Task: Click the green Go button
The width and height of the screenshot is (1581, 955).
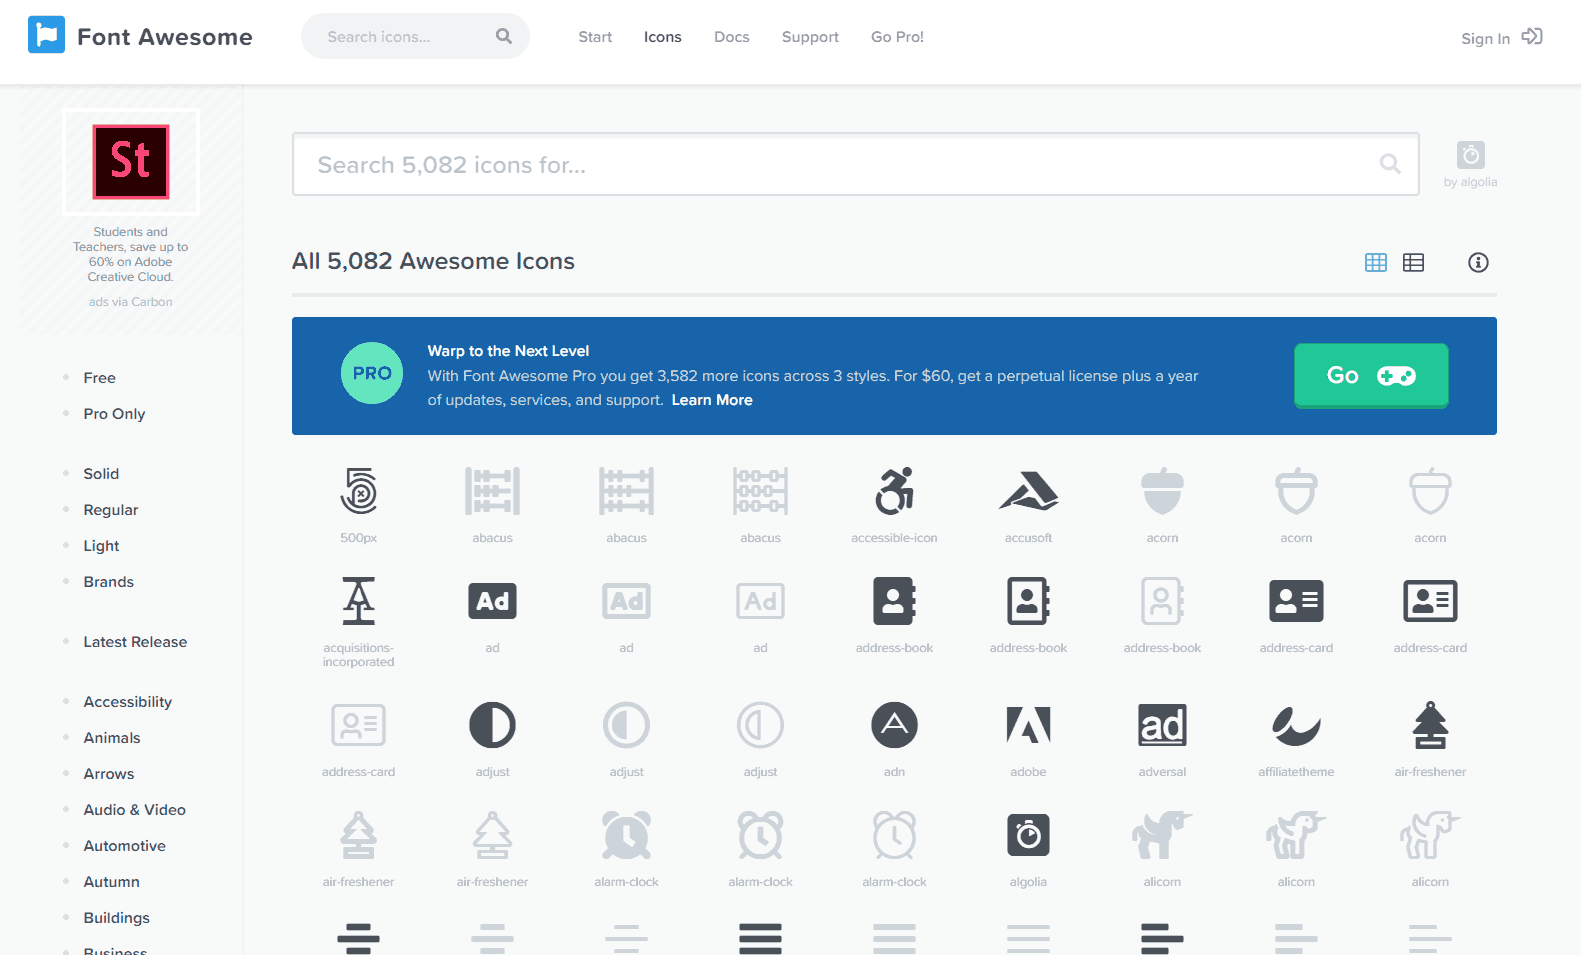Action: click(1371, 375)
